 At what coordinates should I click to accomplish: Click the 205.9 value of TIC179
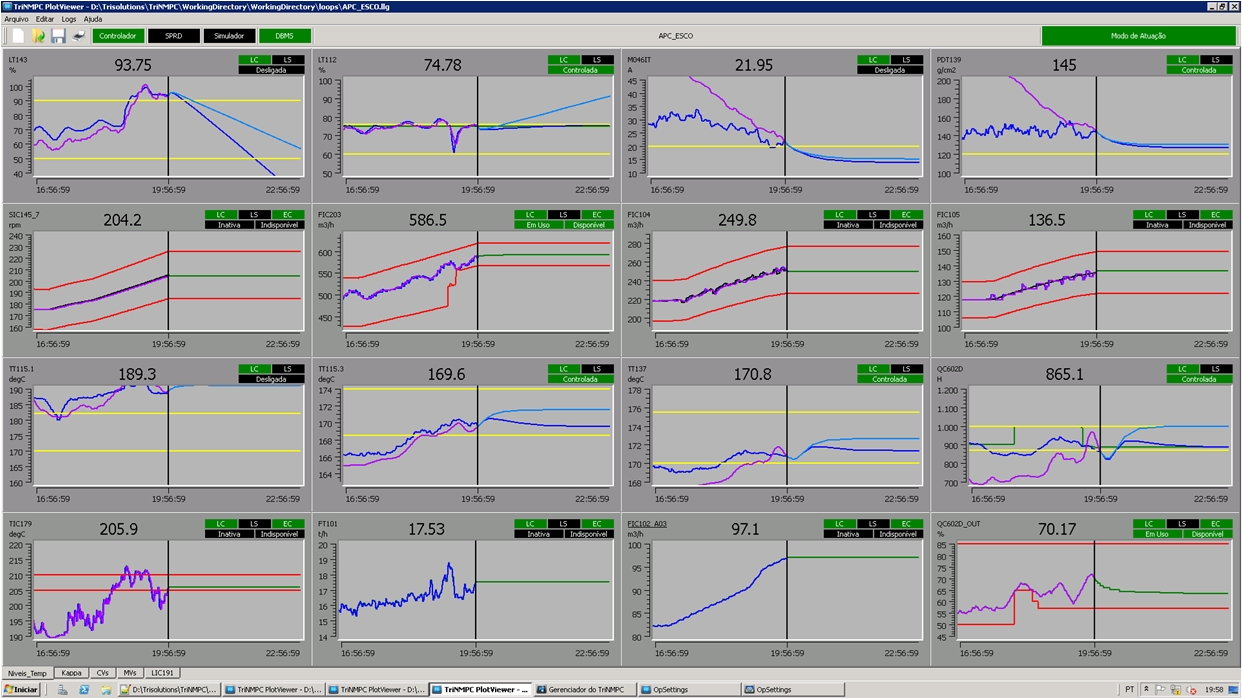(x=119, y=529)
